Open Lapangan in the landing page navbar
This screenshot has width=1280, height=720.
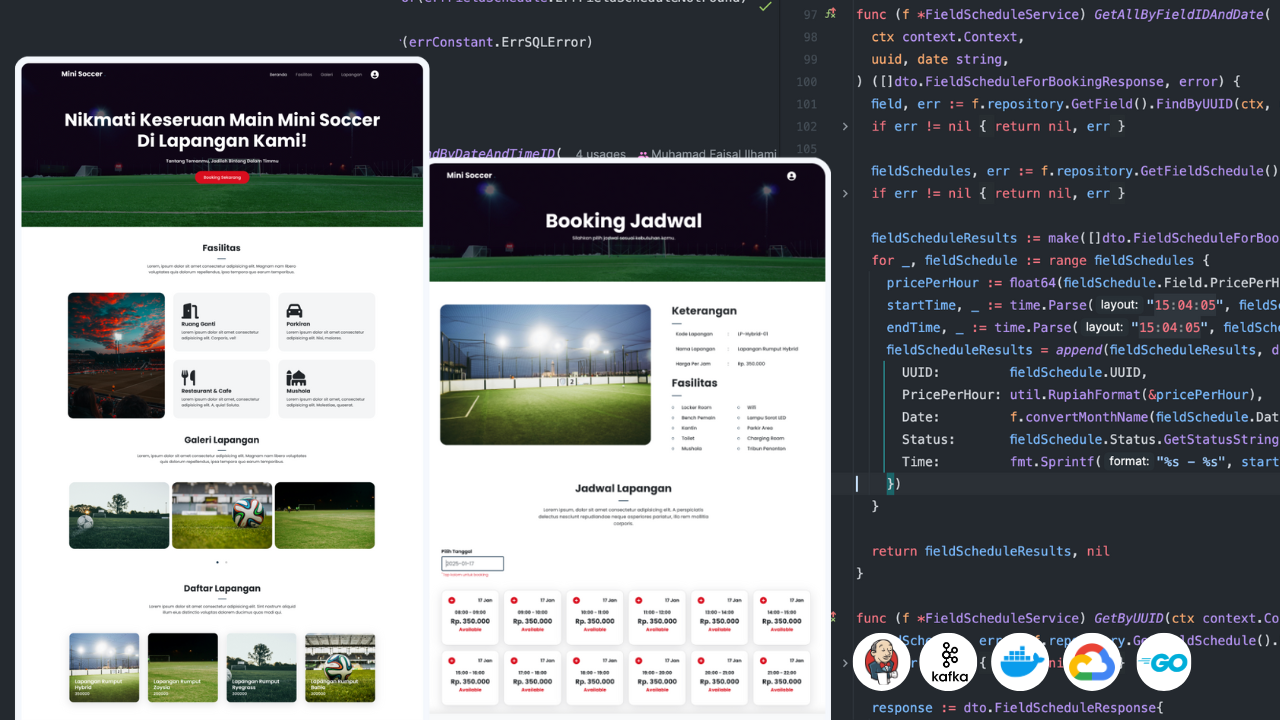click(x=351, y=75)
